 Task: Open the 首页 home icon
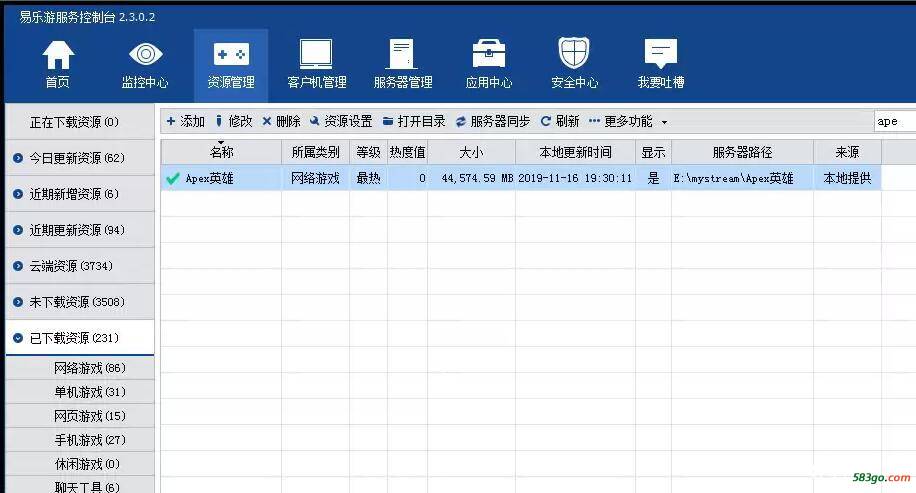tap(58, 55)
